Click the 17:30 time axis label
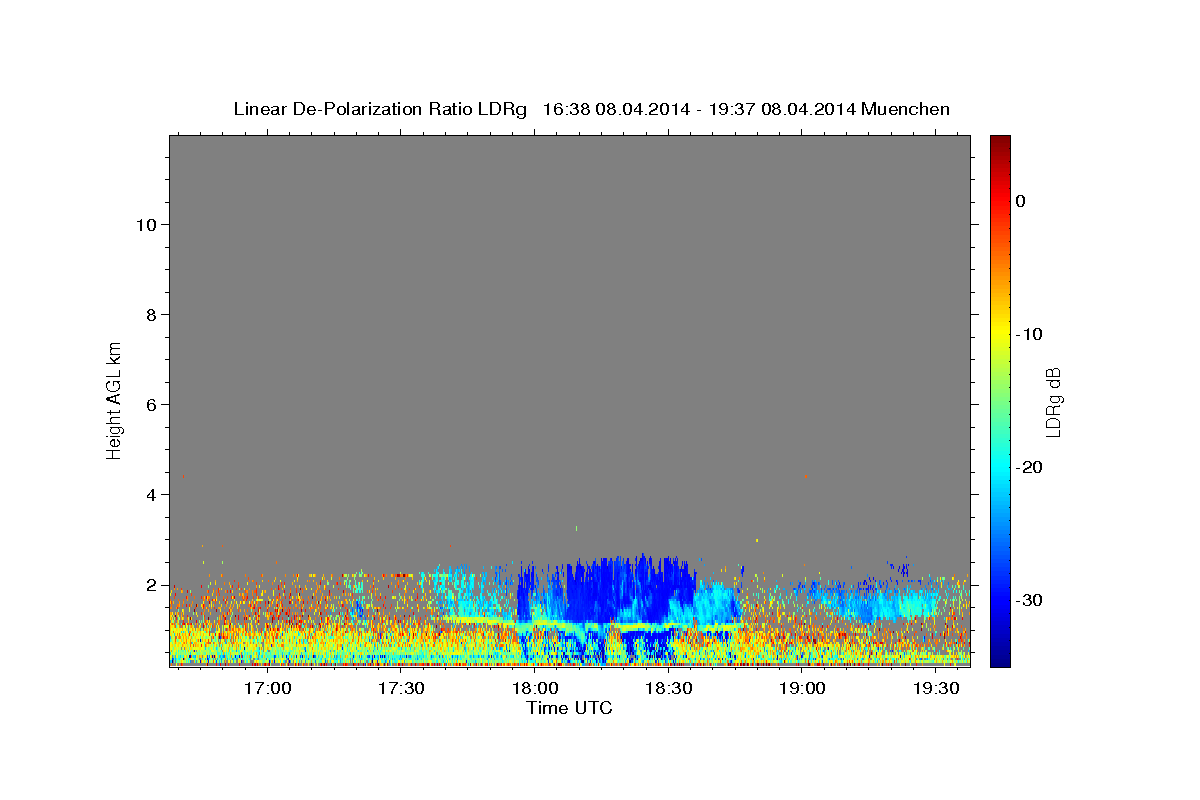Screen dimensions: 1200x800 pyautogui.click(x=401, y=688)
